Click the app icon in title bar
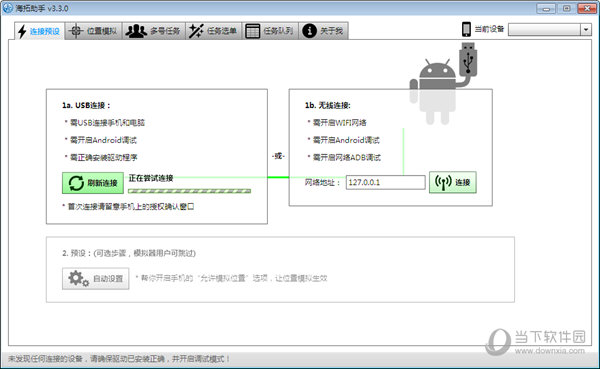The width and height of the screenshot is (600, 369). 8,8
